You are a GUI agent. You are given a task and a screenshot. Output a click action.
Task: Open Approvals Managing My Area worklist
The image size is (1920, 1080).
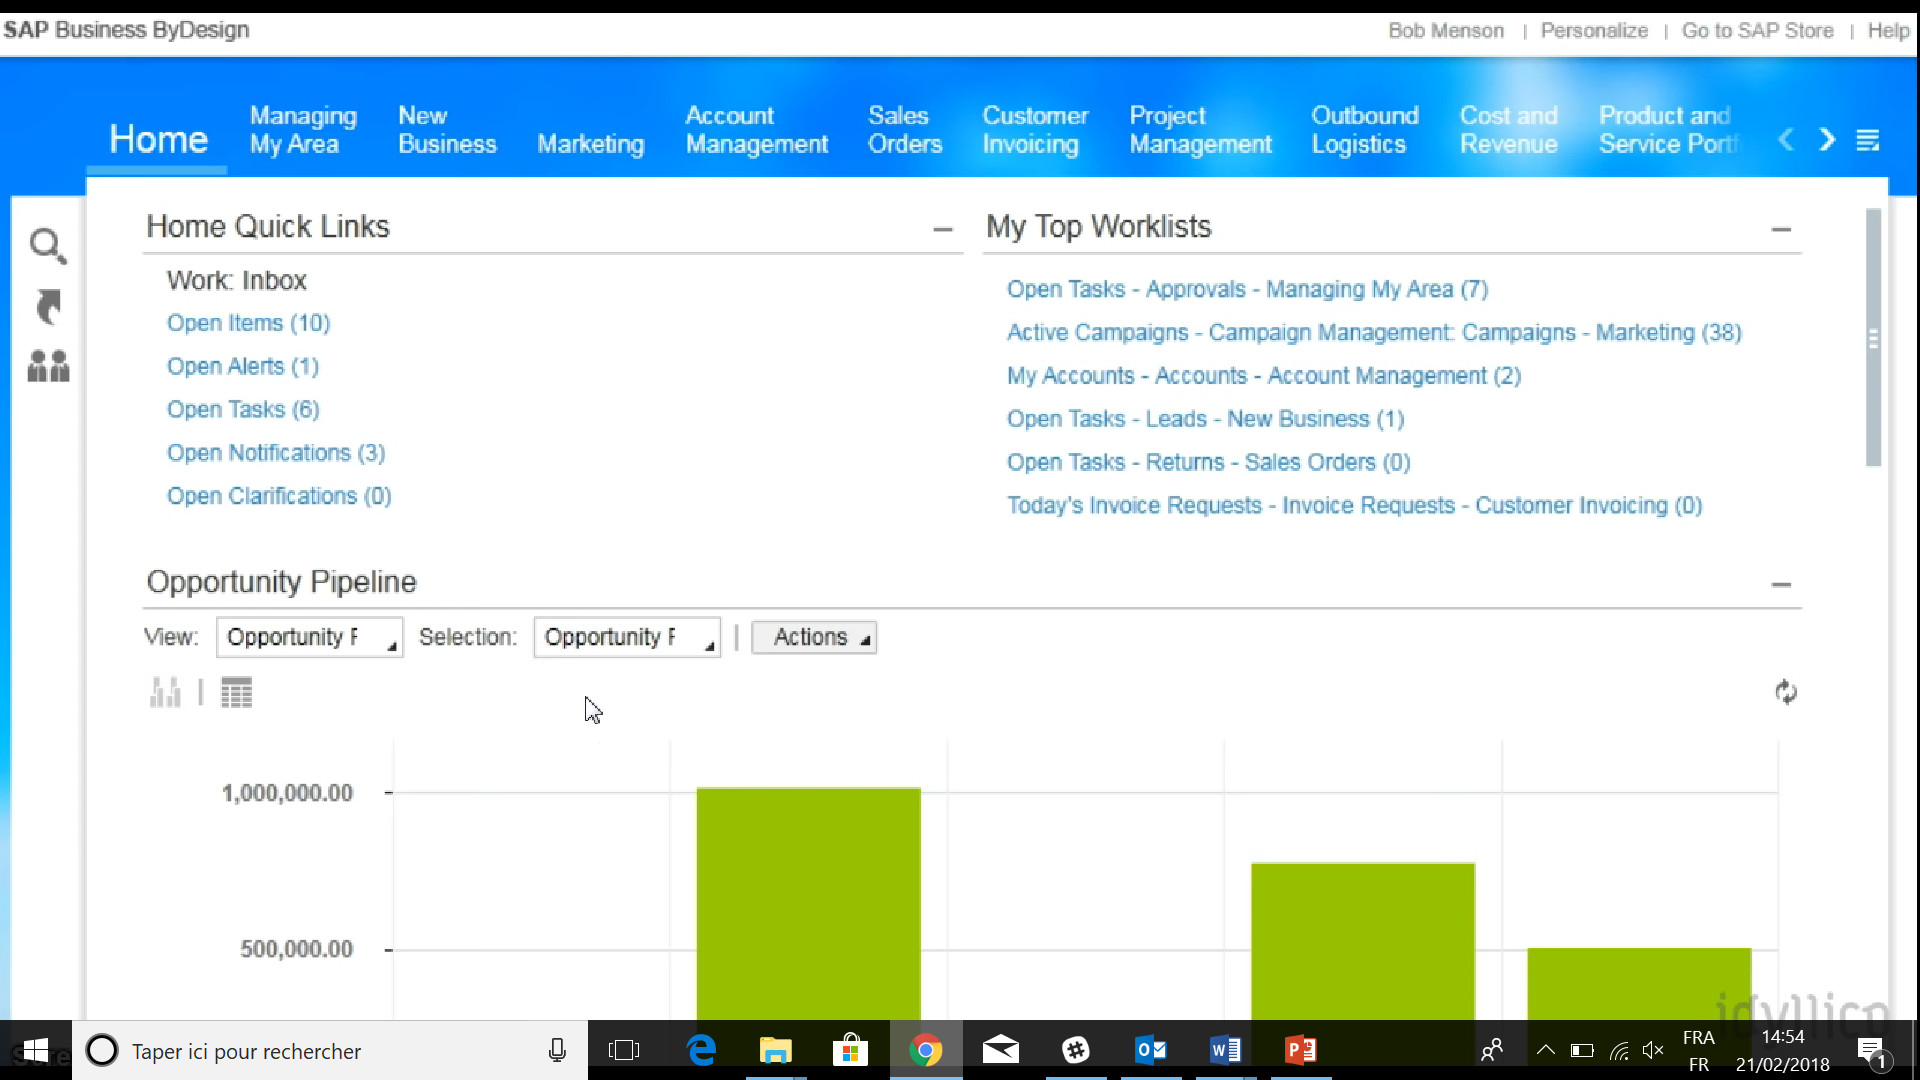1247,289
